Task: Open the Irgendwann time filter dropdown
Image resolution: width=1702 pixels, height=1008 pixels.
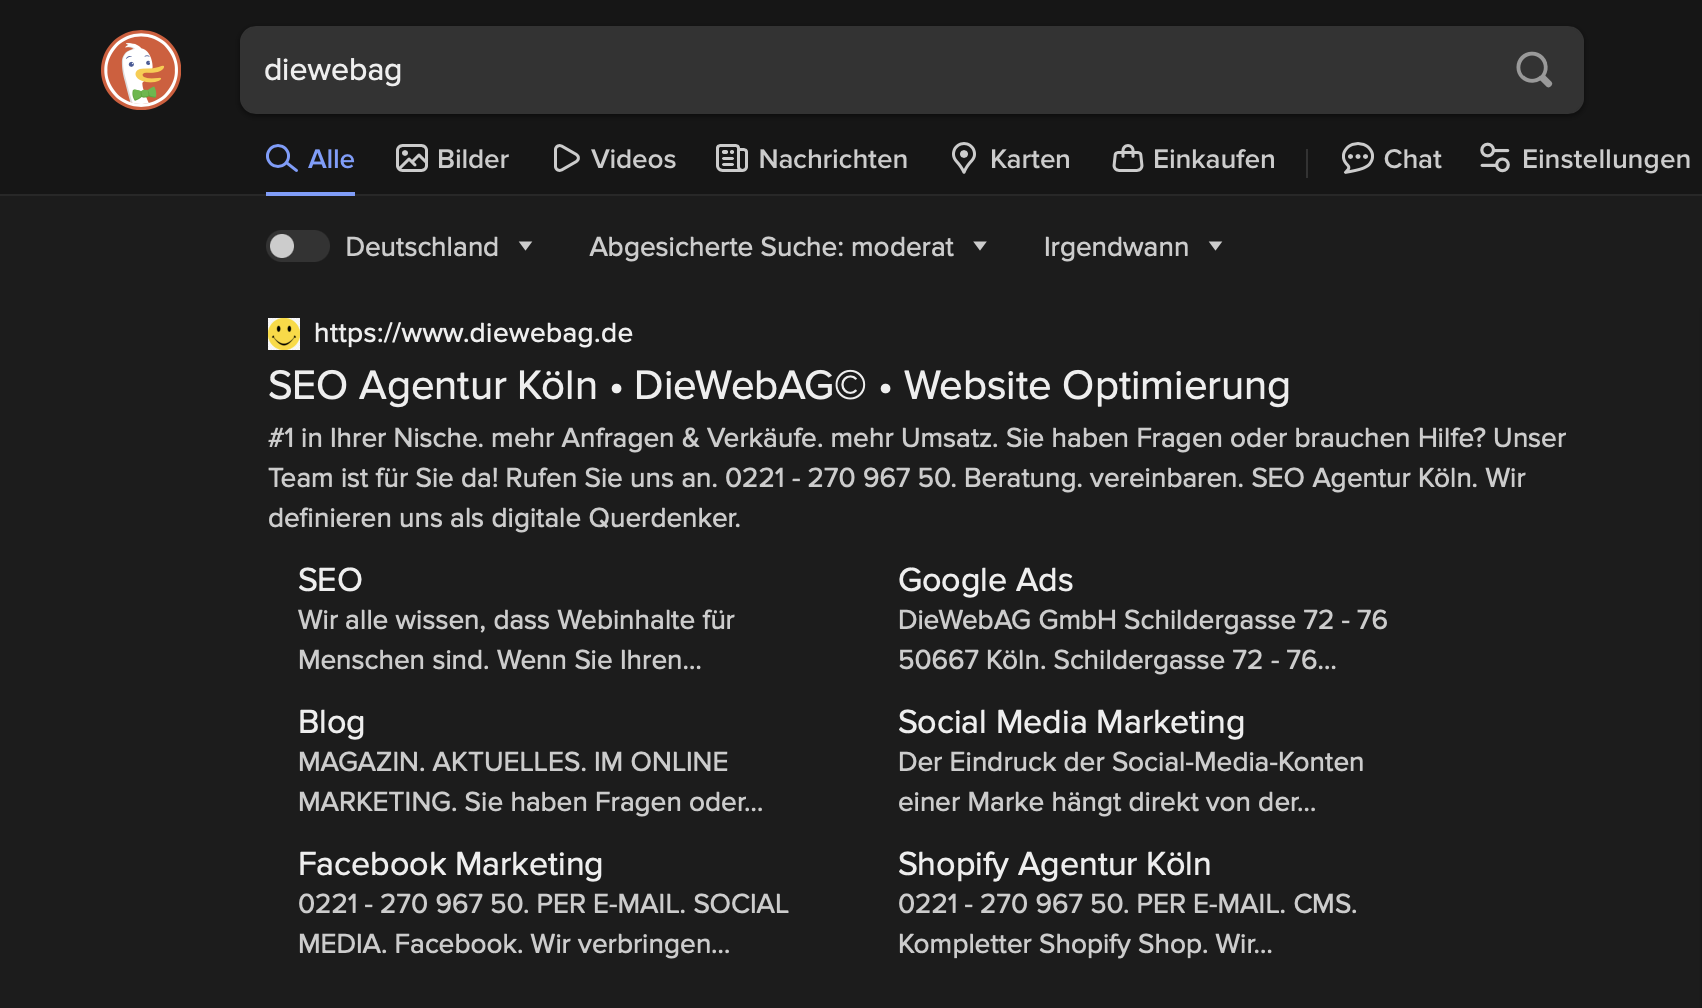Action: [1133, 246]
